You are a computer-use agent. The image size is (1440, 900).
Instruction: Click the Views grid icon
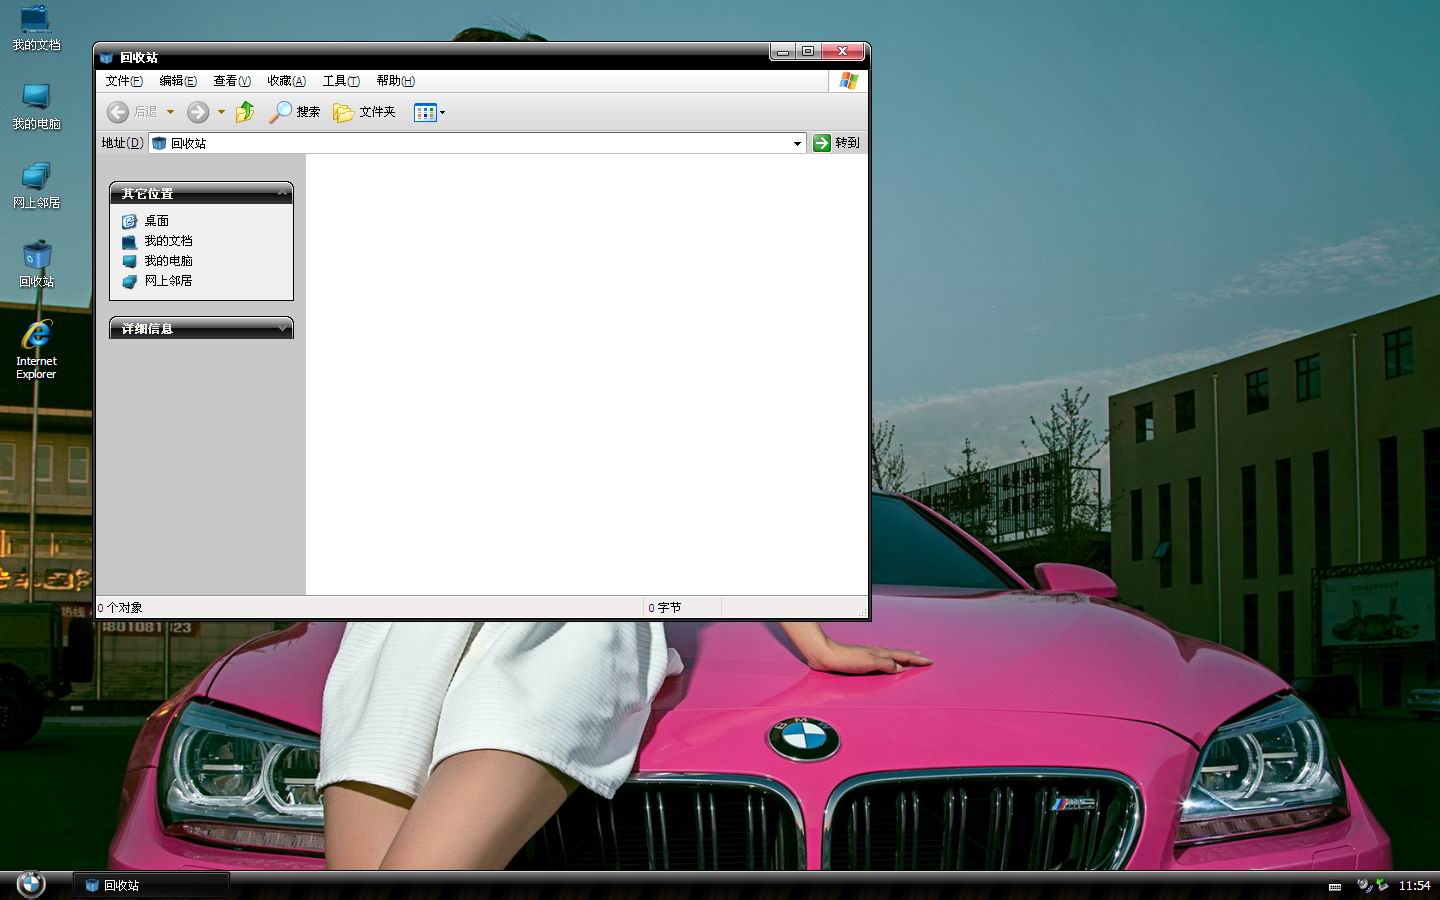425,112
